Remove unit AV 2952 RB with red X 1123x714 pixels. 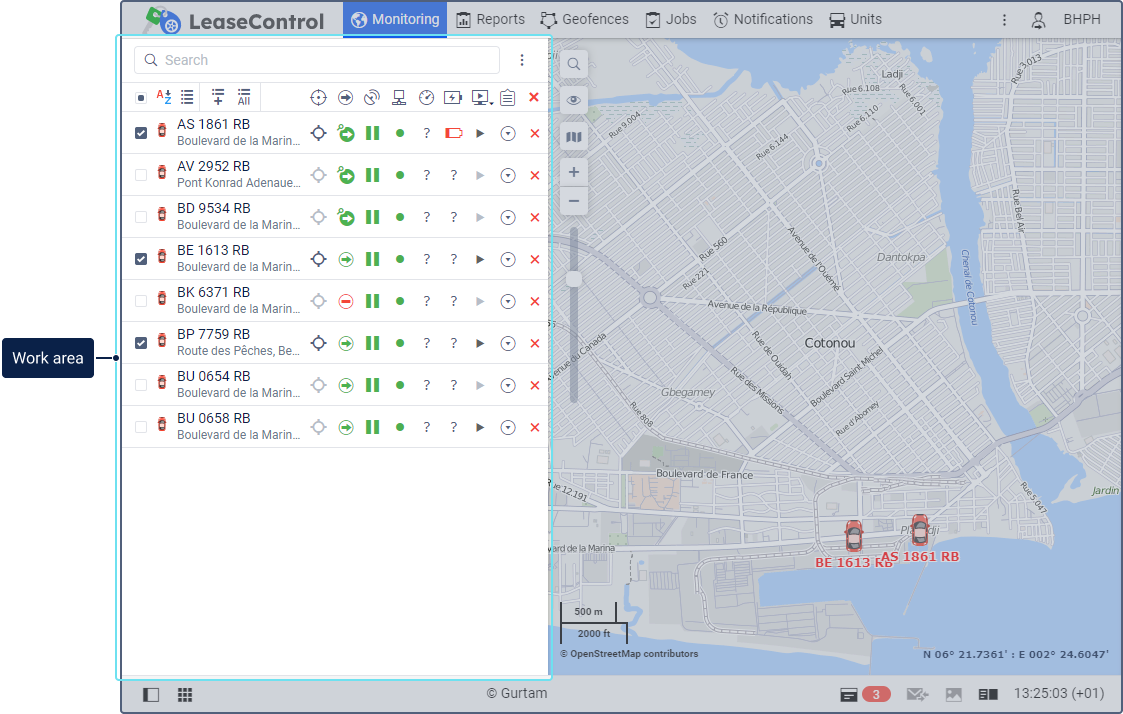pyautogui.click(x=534, y=175)
